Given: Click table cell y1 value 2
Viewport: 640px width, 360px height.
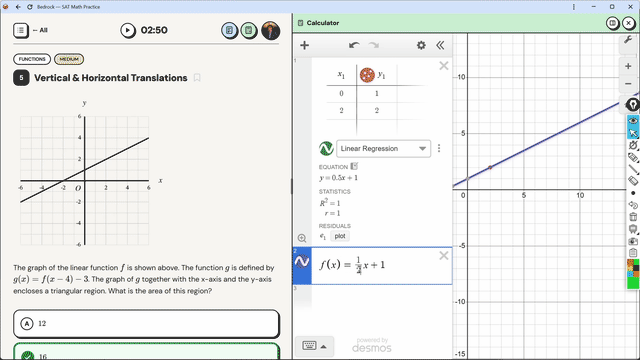Looking at the screenshot, I should (x=376, y=110).
